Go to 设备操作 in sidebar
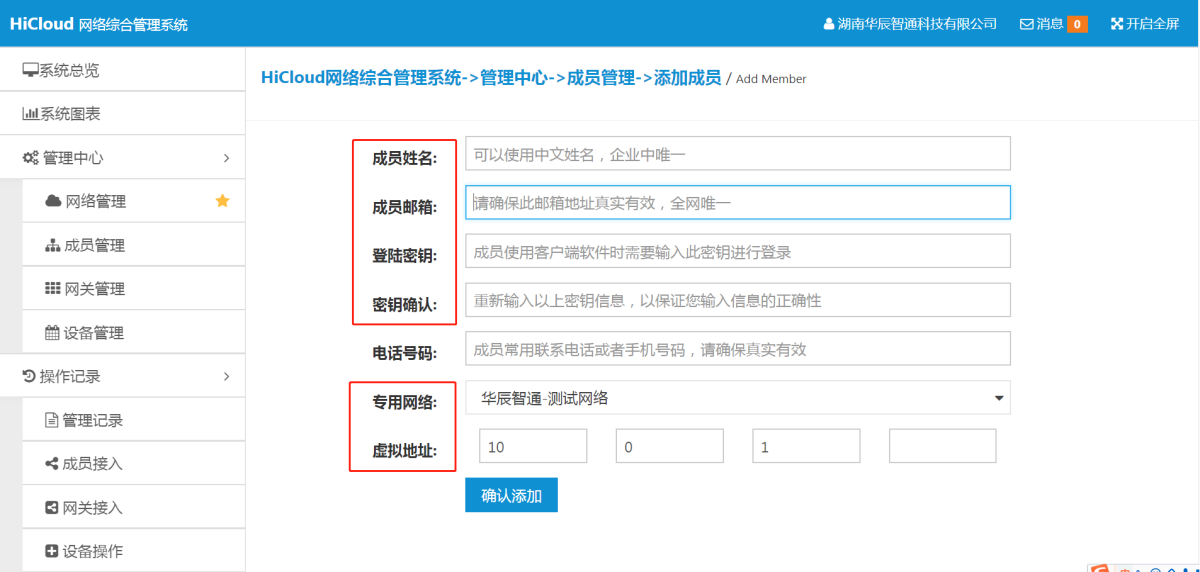The width and height of the screenshot is (1200, 572). pos(92,551)
